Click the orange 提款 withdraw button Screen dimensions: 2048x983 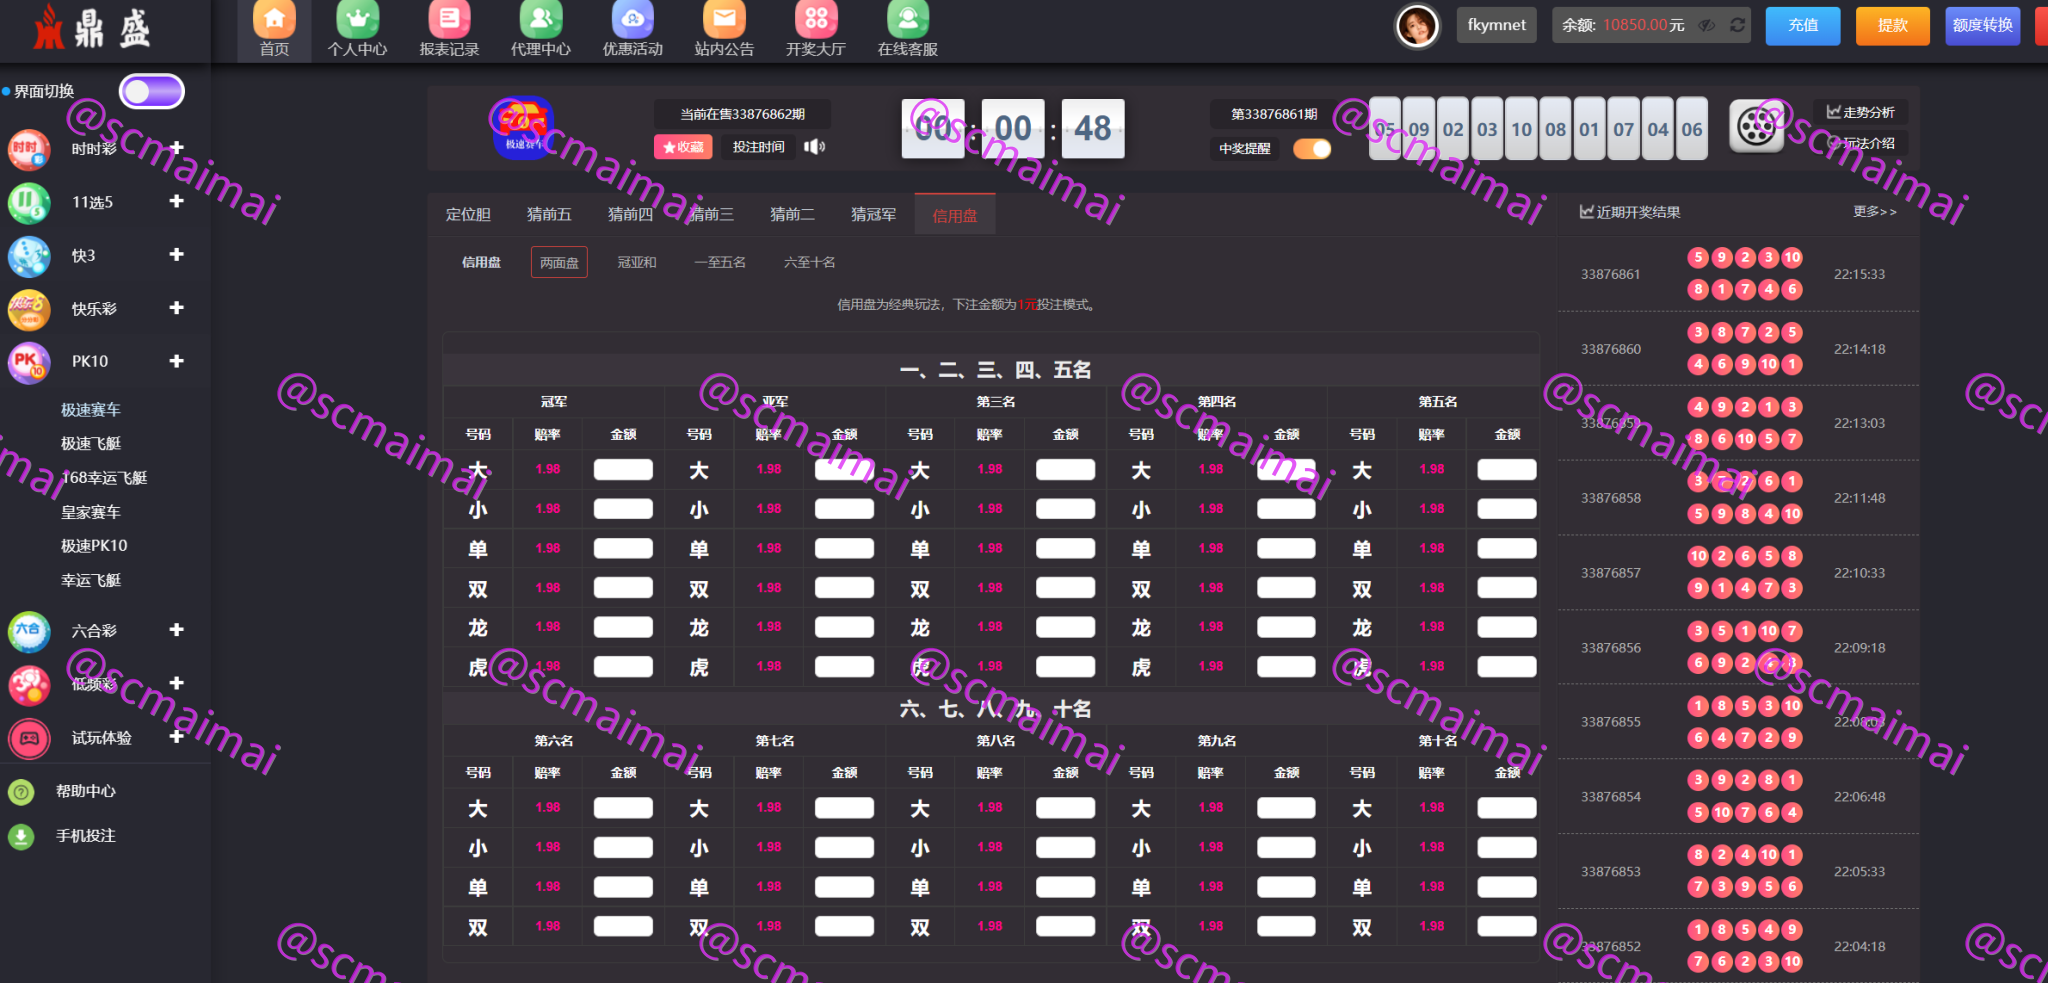point(1893,26)
